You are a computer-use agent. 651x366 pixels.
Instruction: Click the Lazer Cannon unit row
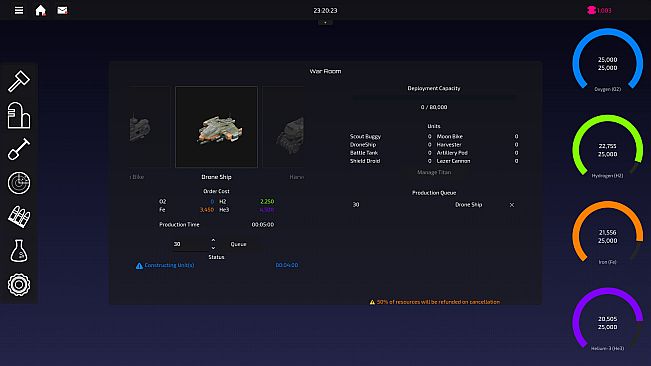click(477, 161)
